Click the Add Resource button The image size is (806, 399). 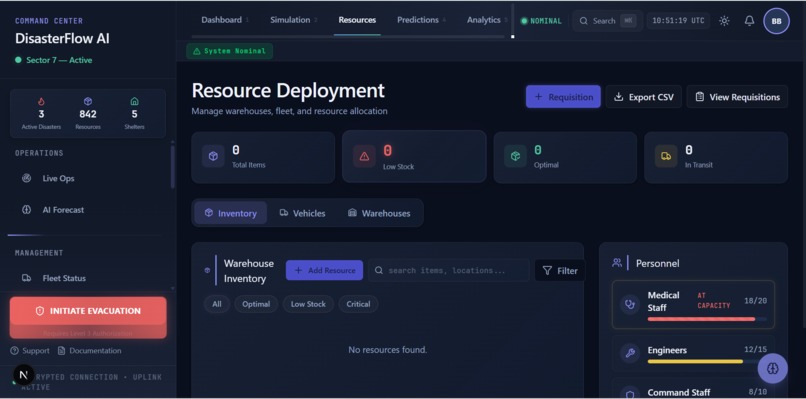pos(324,270)
